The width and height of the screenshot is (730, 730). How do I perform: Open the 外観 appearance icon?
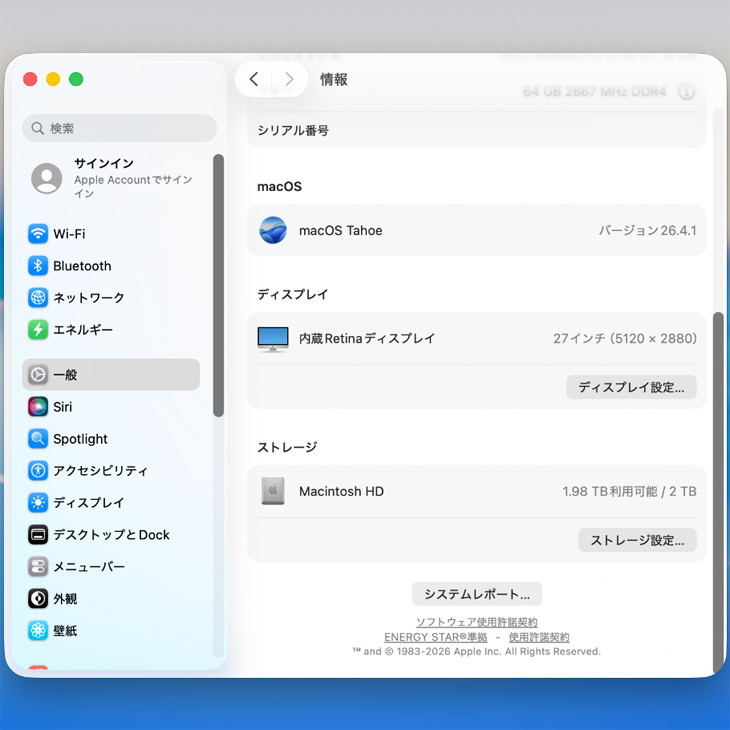tap(38, 599)
